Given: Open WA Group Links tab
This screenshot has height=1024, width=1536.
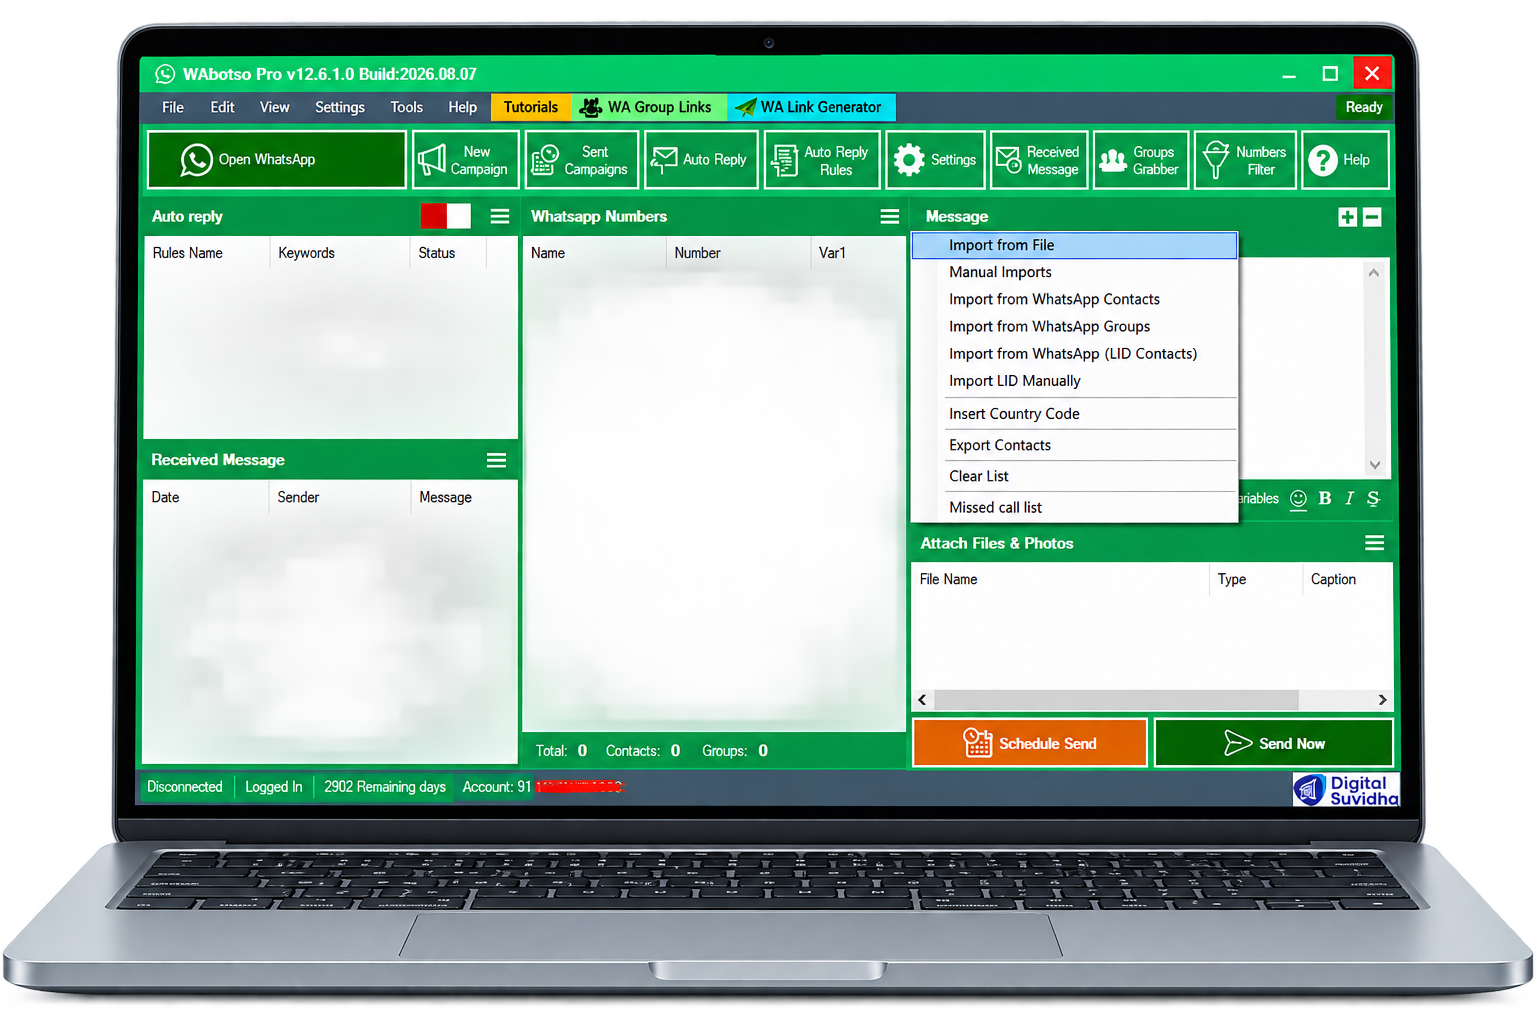Looking at the screenshot, I should pos(649,107).
